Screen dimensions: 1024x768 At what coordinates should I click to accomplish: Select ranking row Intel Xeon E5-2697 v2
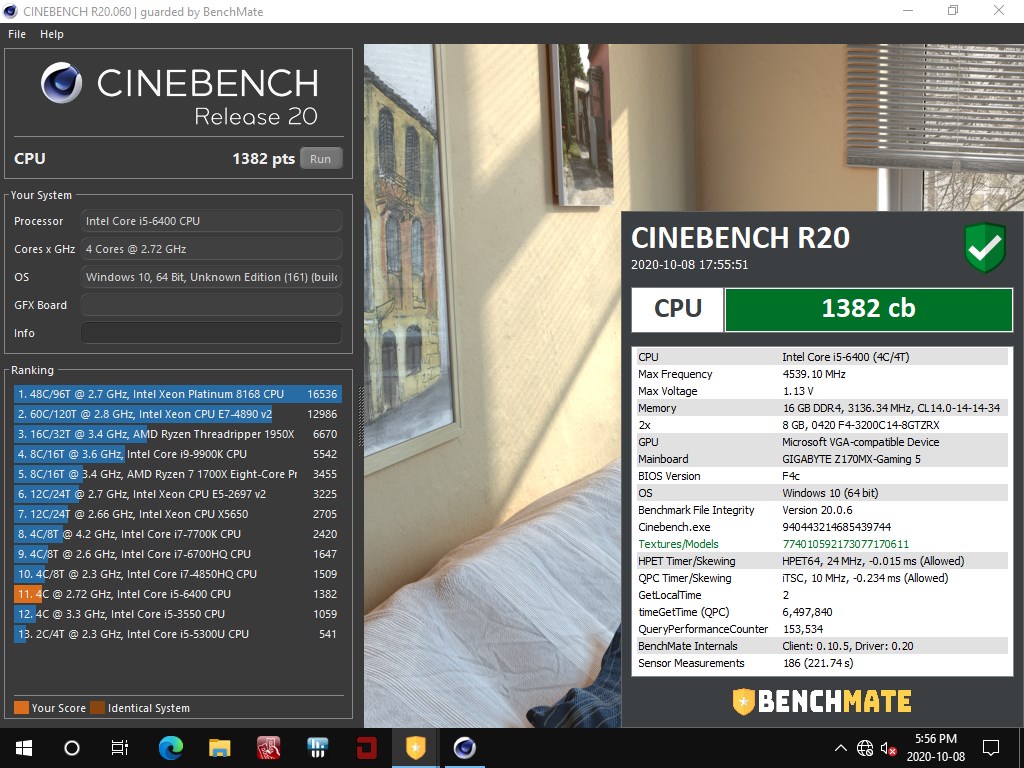tap(178, 494)
